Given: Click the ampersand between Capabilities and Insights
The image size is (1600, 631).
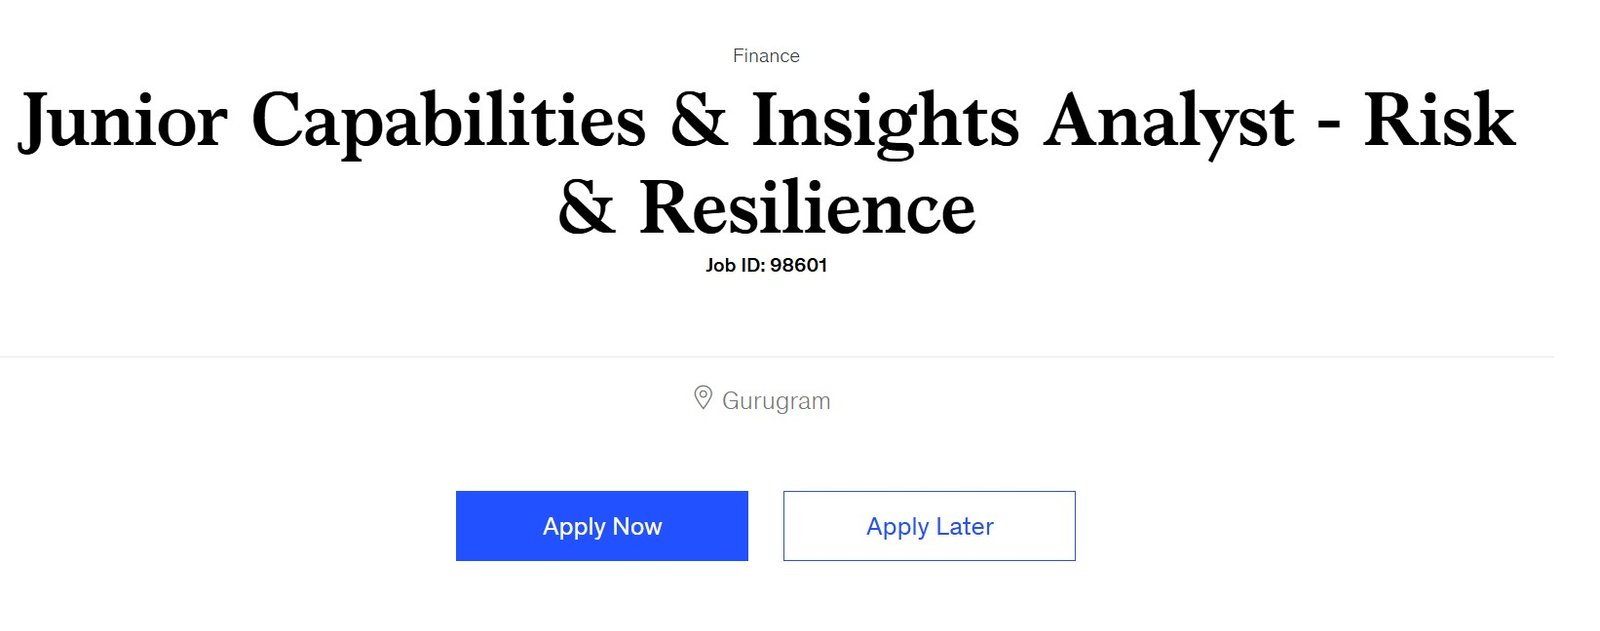Looking at the screenshot, I should [699, 120].
